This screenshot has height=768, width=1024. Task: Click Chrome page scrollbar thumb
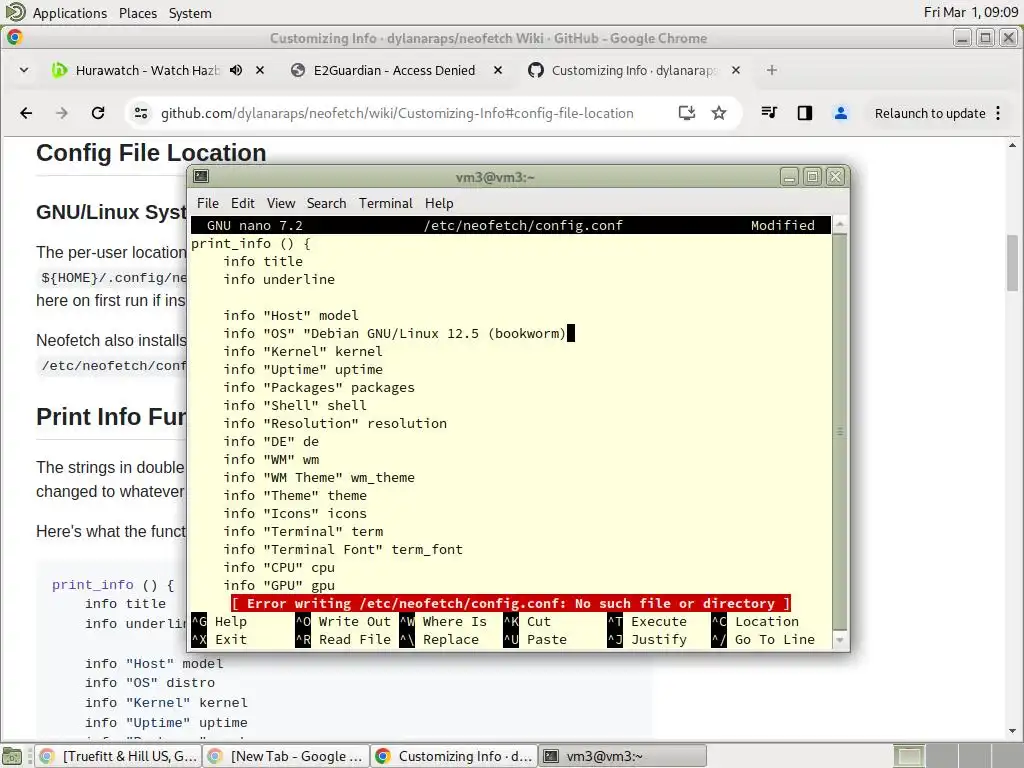click(1012, 263)
